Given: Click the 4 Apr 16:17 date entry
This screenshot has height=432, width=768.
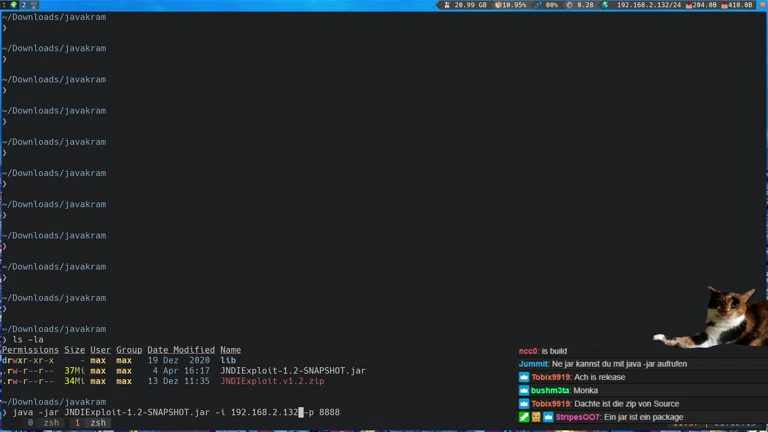Looking at the screenshot, I should tap(181, 371).
